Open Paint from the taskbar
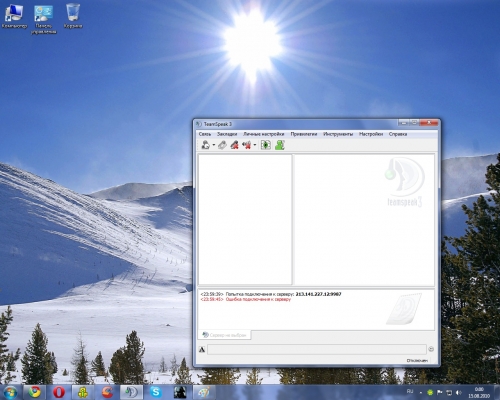Screen dimensions: 500x400 coord(204,392)
